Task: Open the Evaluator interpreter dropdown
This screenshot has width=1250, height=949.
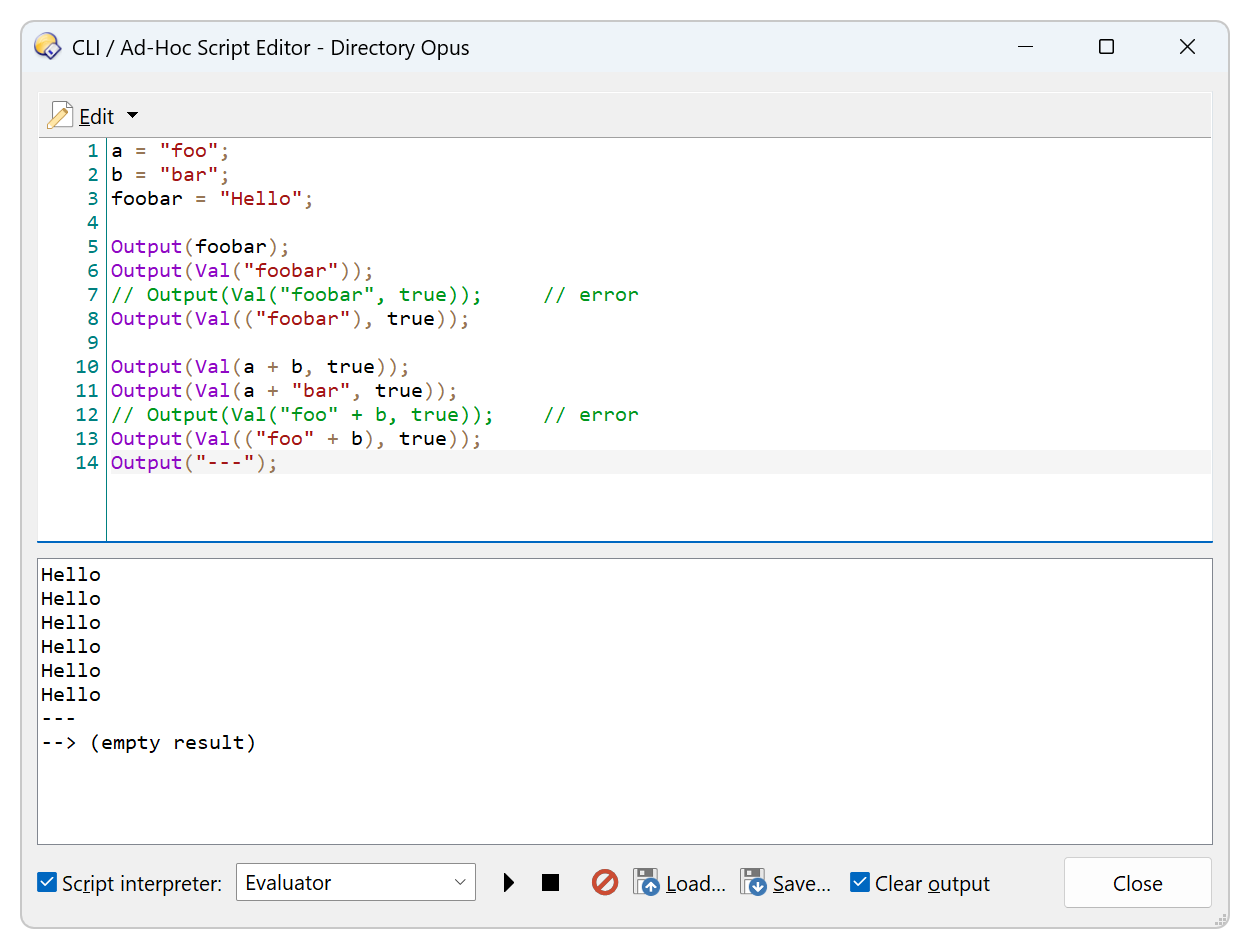Action: [x=356, y=883]
